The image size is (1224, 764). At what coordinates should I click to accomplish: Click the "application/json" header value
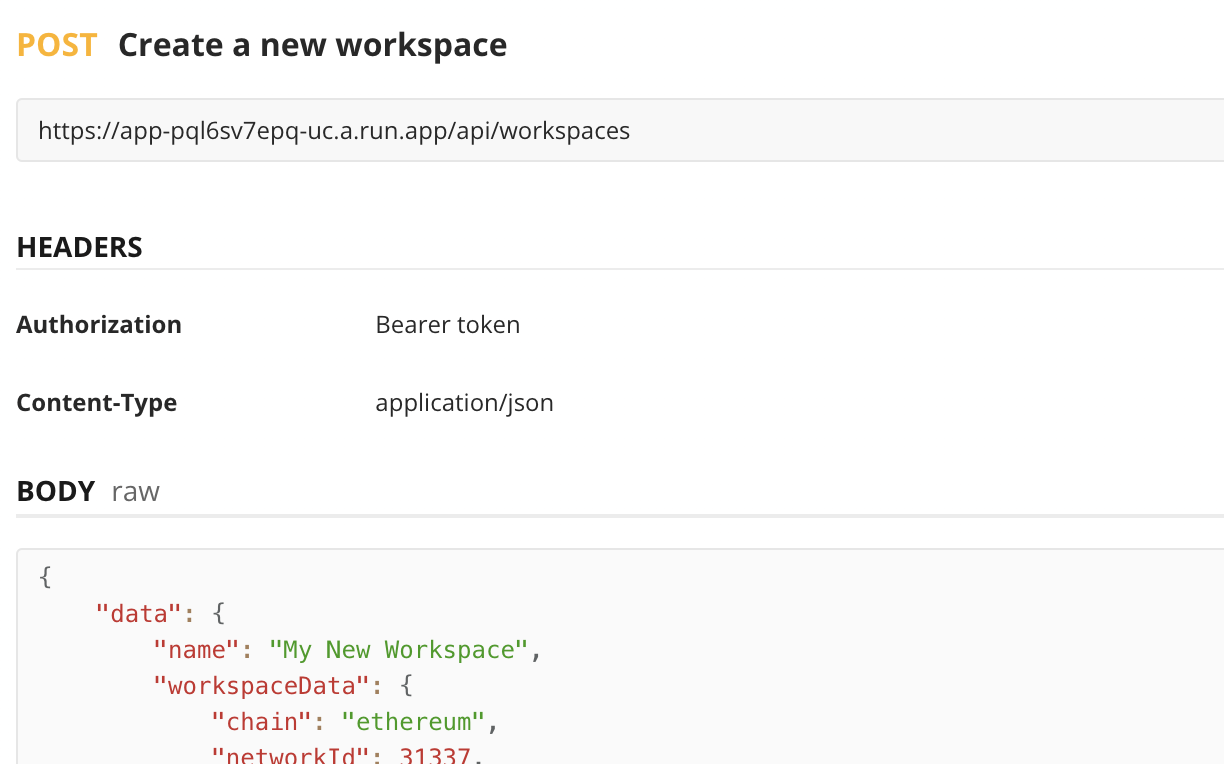(x=464, y=403)
